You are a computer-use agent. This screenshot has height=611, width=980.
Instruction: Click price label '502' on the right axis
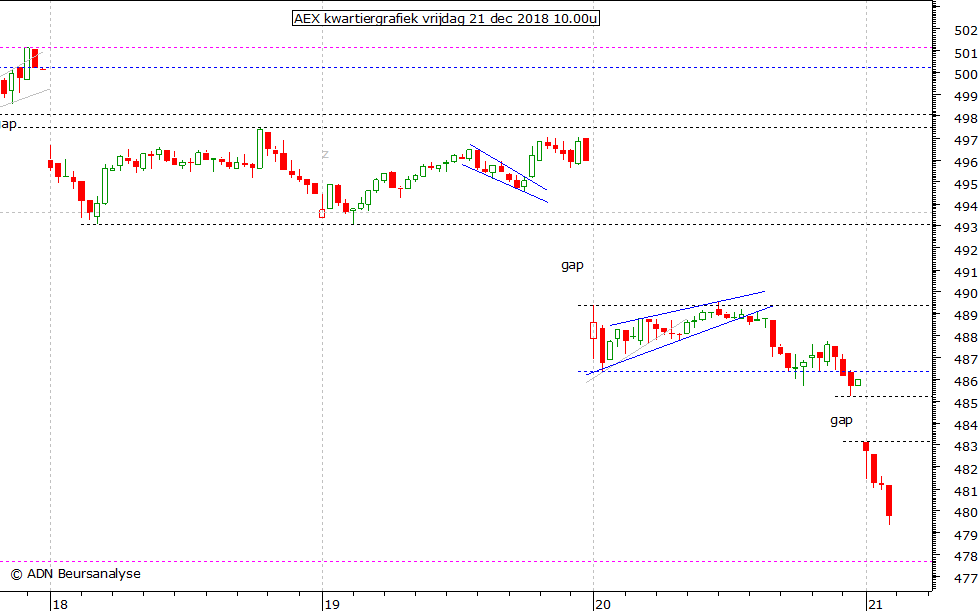[966, 31]
